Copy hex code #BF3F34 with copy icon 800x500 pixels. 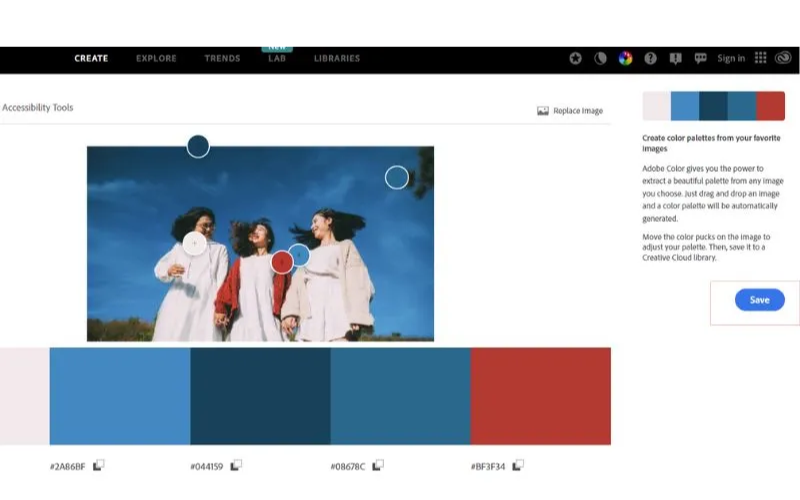click(519, 465)
